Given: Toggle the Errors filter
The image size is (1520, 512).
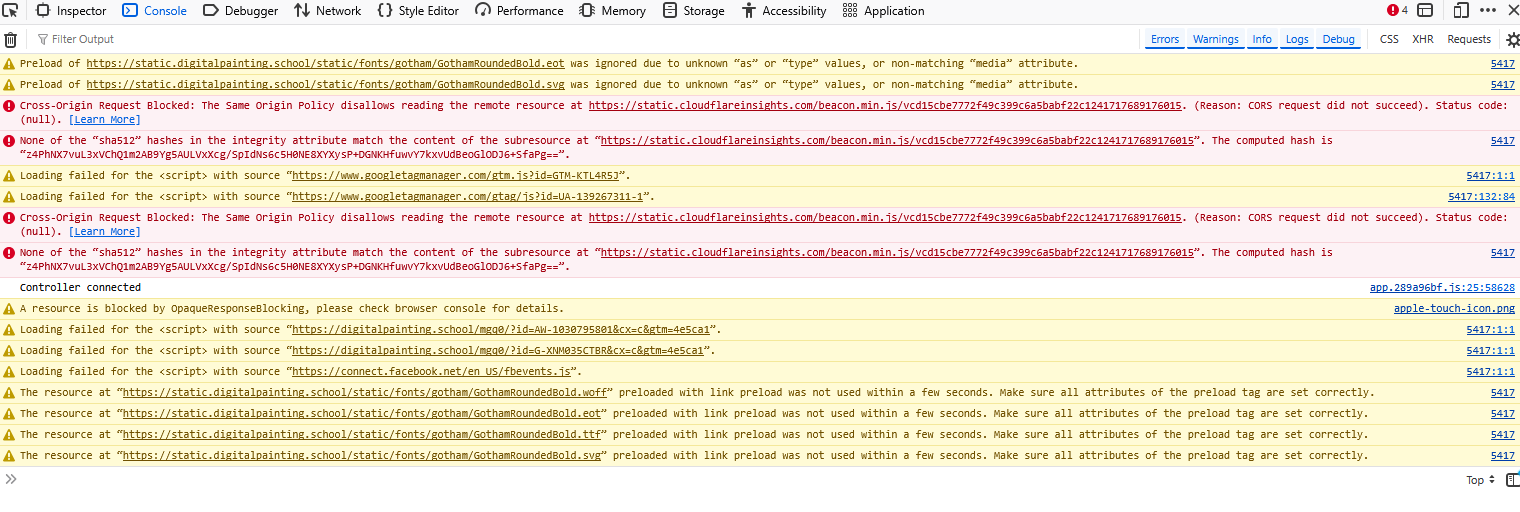Looking at the screenshot, I should click(1164, 40).
